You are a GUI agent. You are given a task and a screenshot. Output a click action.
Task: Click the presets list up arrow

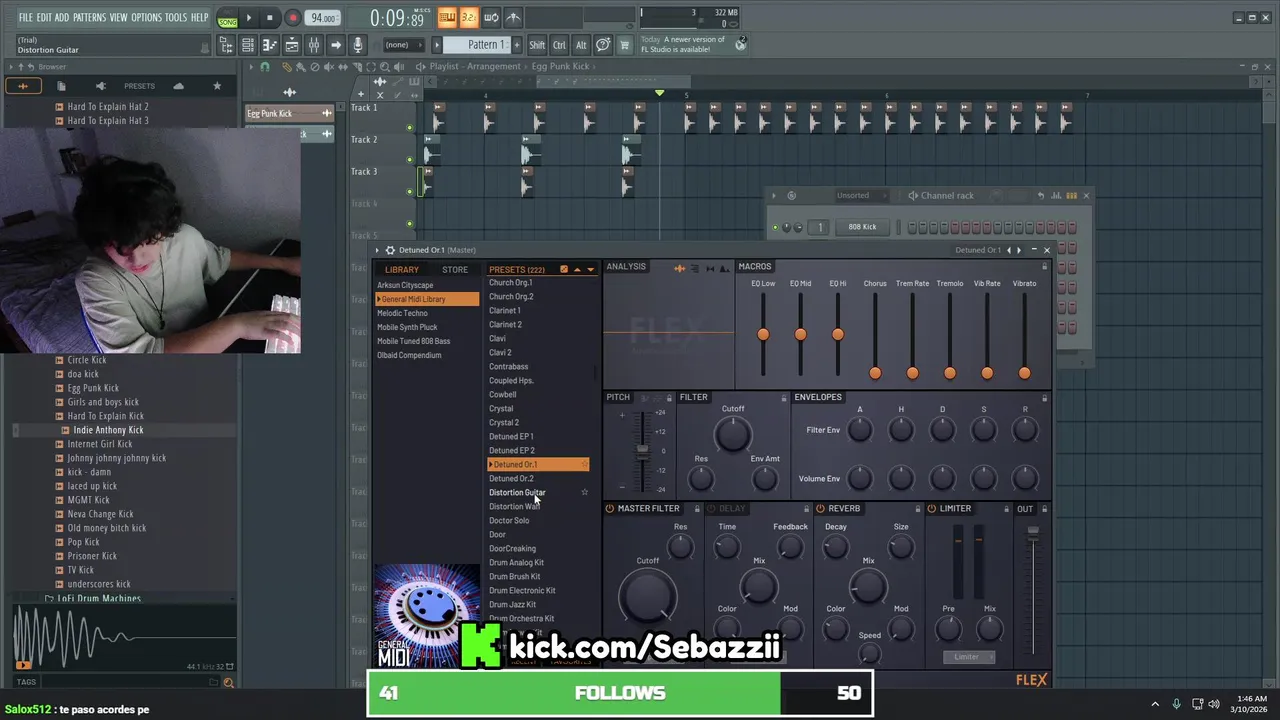coord(577,270)
